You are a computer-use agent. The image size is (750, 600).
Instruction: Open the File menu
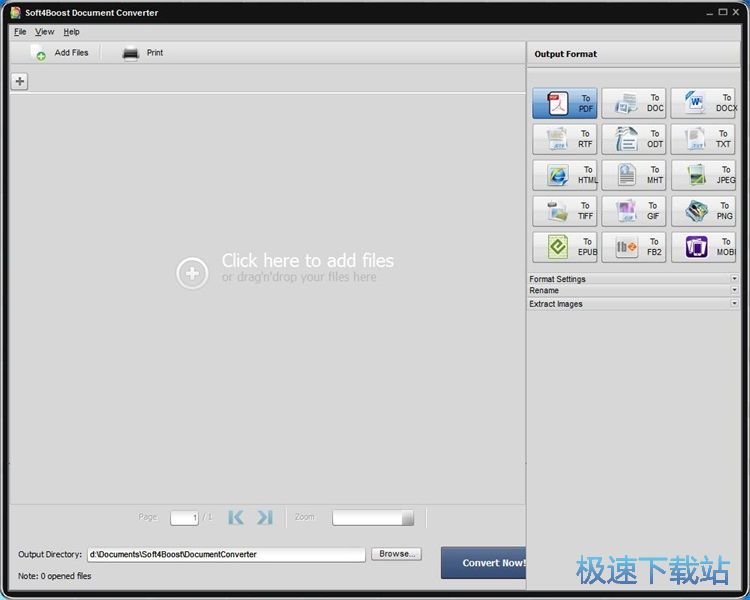point(20,32)
